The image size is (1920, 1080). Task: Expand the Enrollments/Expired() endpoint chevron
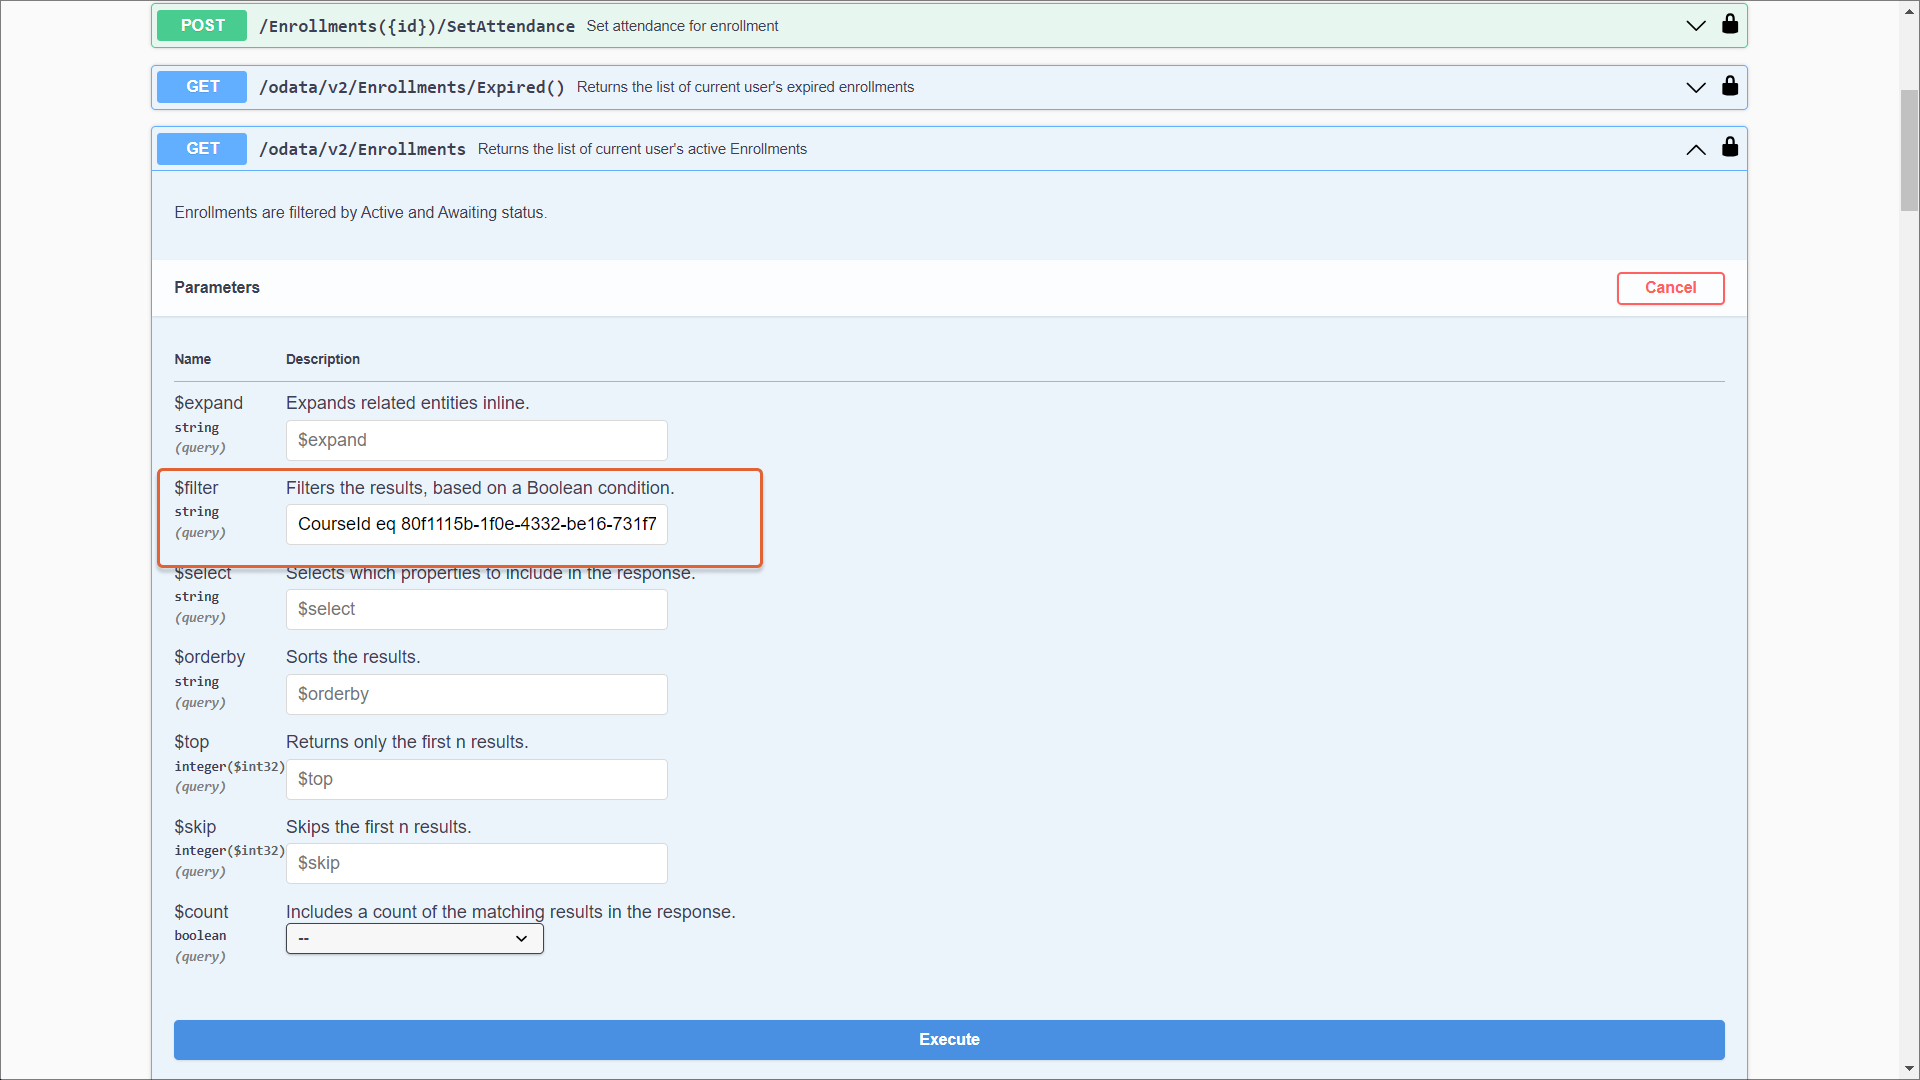(1696, 88)
